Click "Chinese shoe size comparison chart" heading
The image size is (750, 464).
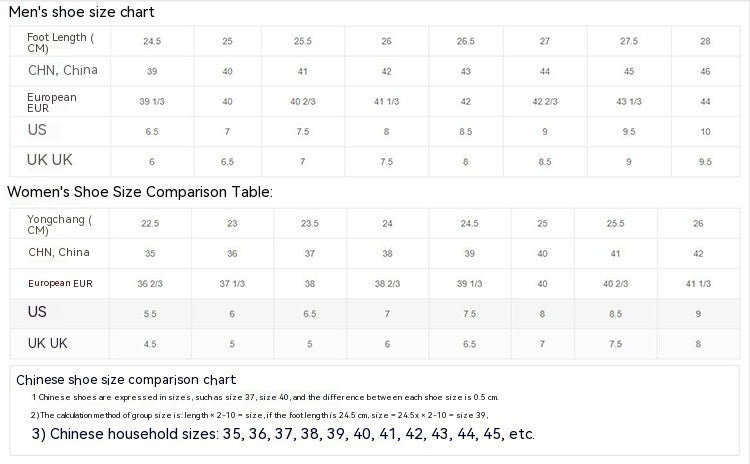126,380
